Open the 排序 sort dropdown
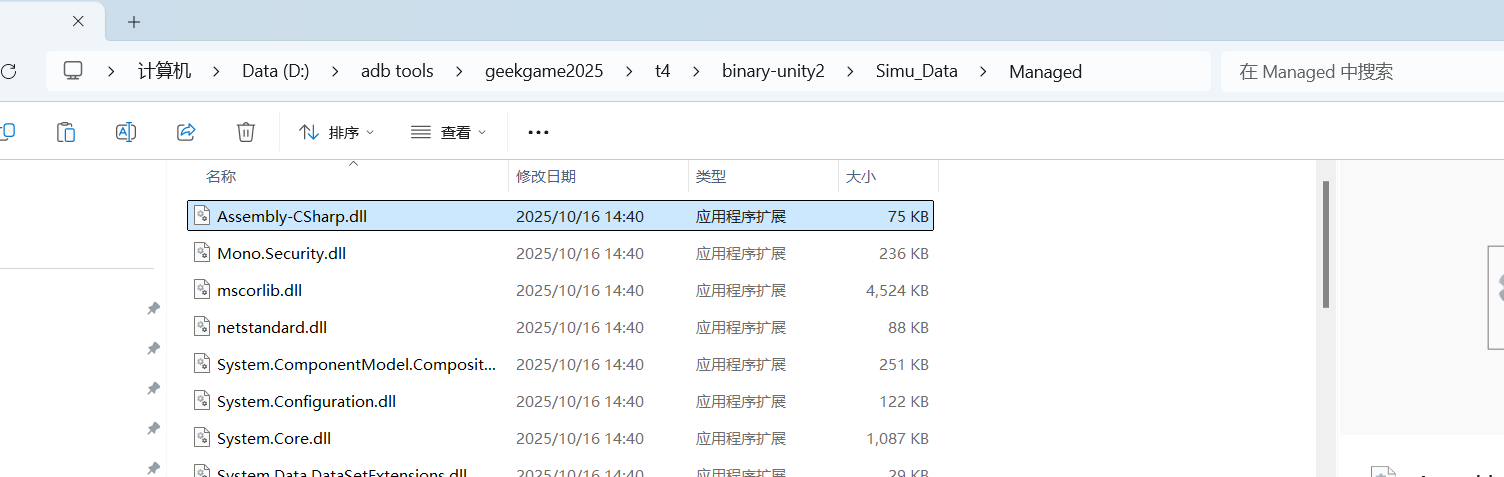 tap(337, 132)
